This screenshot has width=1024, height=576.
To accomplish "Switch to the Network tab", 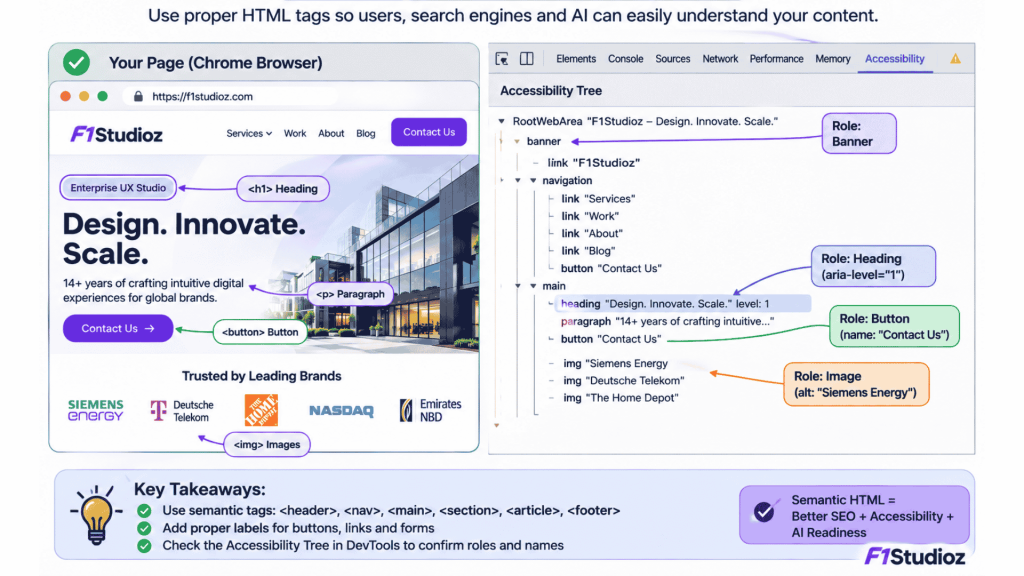I will point(720,59).
